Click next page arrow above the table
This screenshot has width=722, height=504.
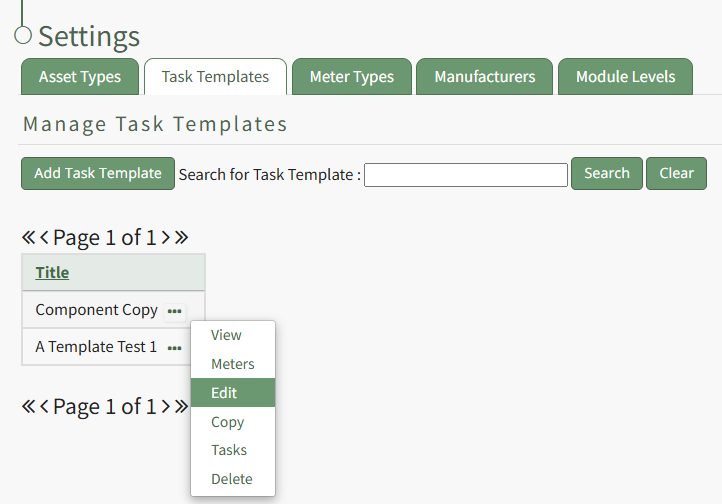(x=165, y=238)
